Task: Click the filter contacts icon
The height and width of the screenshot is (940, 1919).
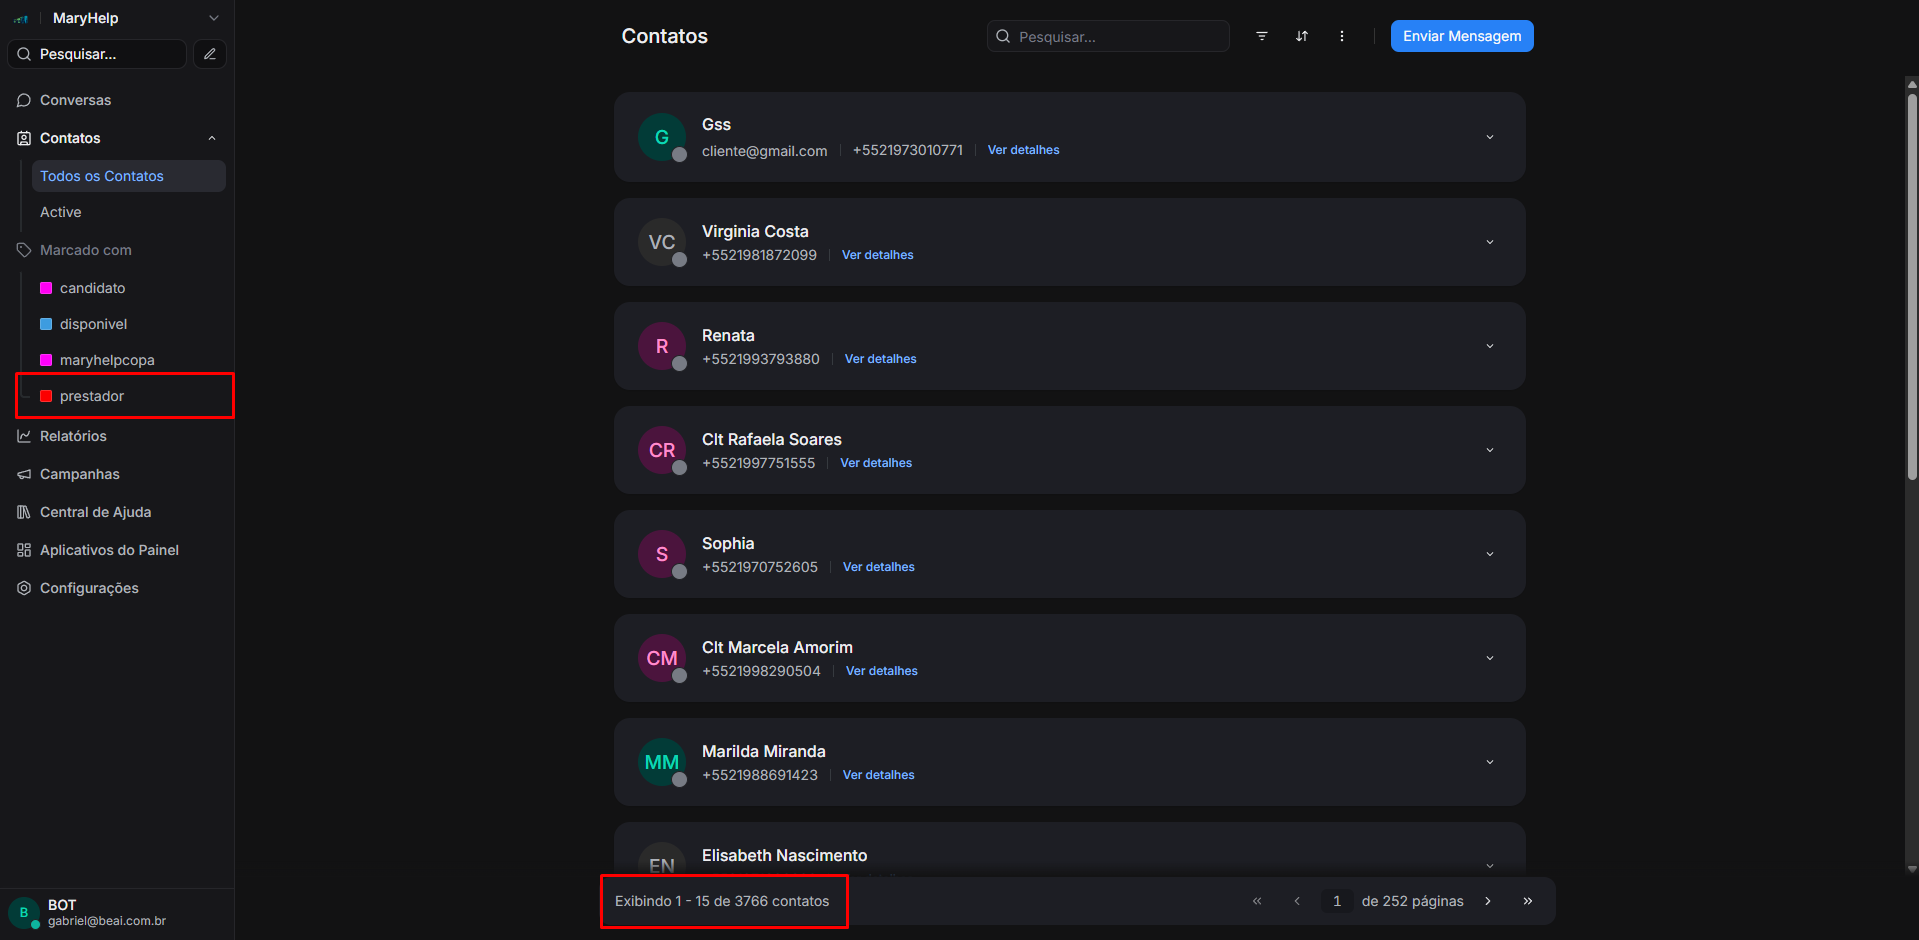Action: pyautogui.click(x=1262, y=36)
